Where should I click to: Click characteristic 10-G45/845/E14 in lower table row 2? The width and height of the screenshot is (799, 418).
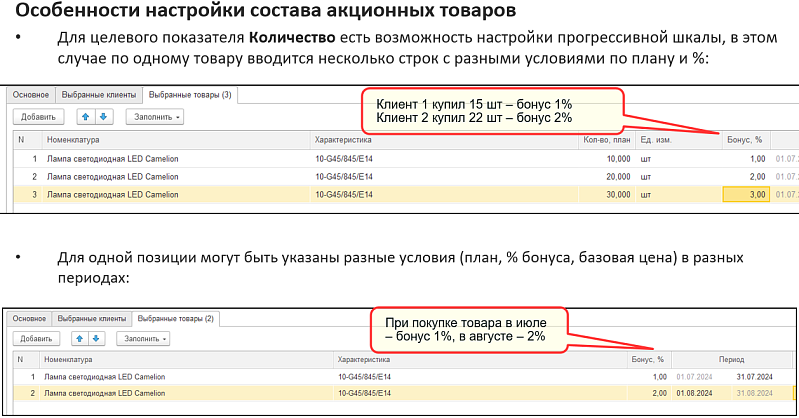(x=364, y=394)
